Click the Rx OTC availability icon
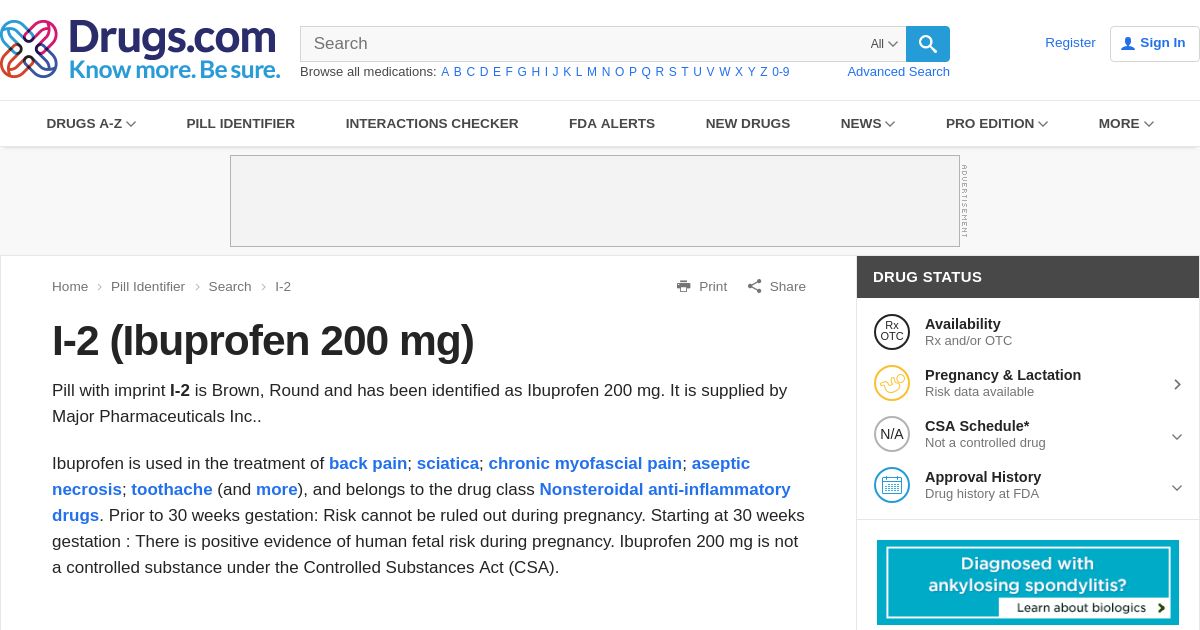The height and width of the screenshot is (630, 1200). tap(892, 332)
